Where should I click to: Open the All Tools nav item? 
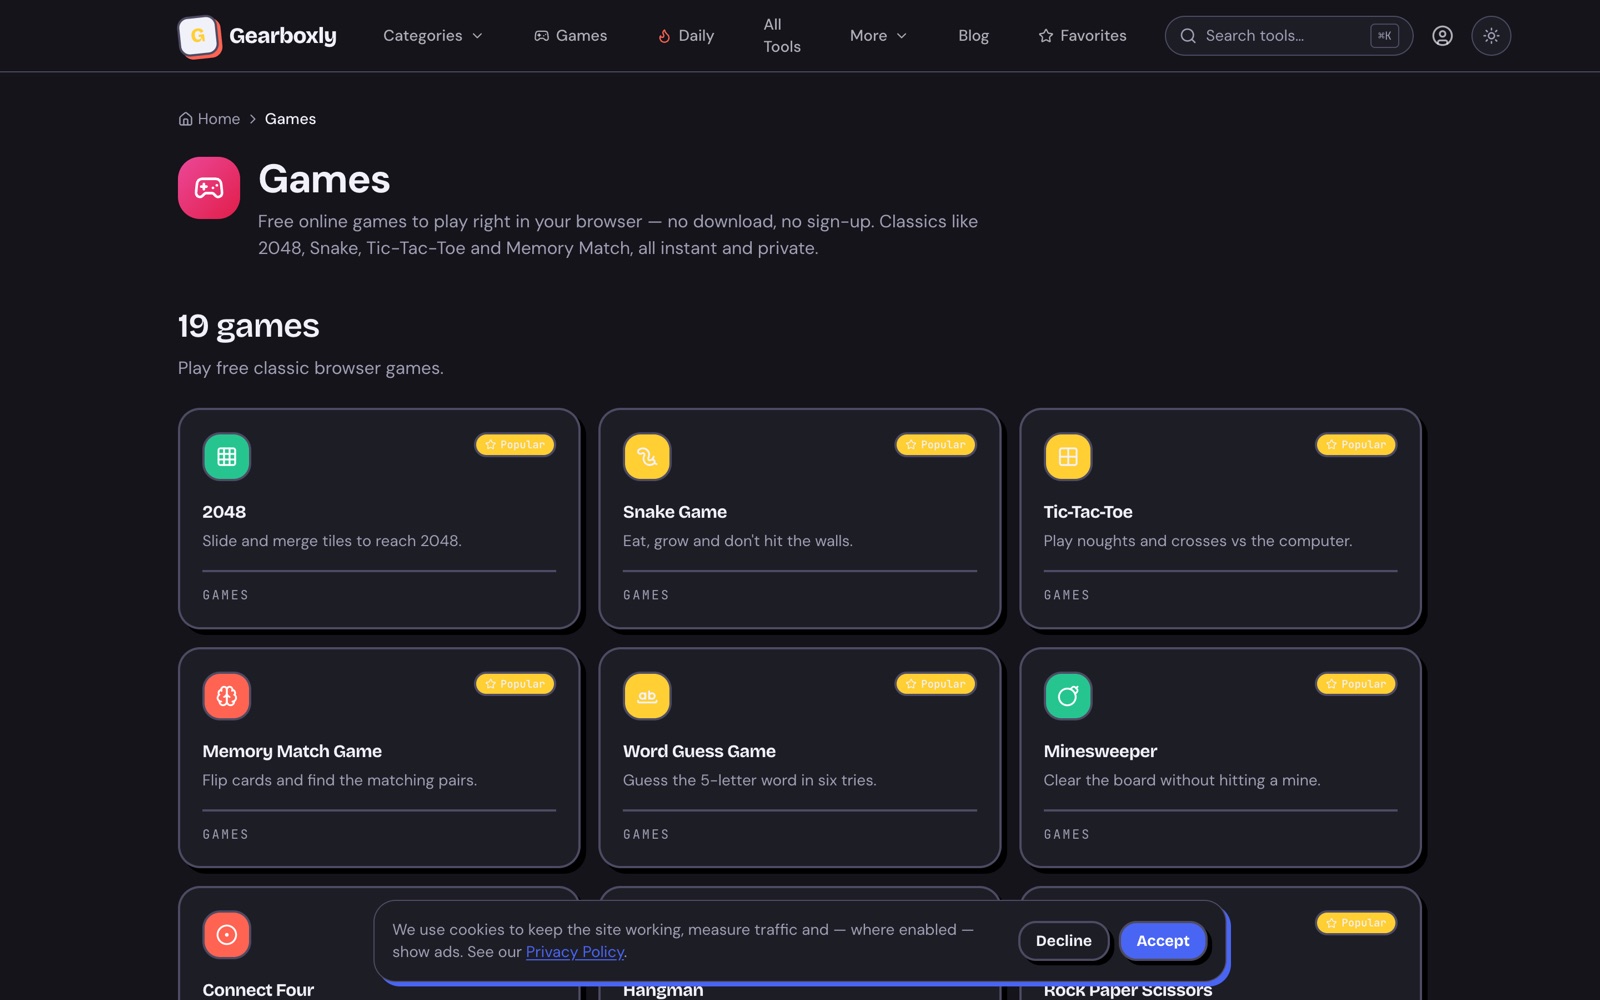782,36
